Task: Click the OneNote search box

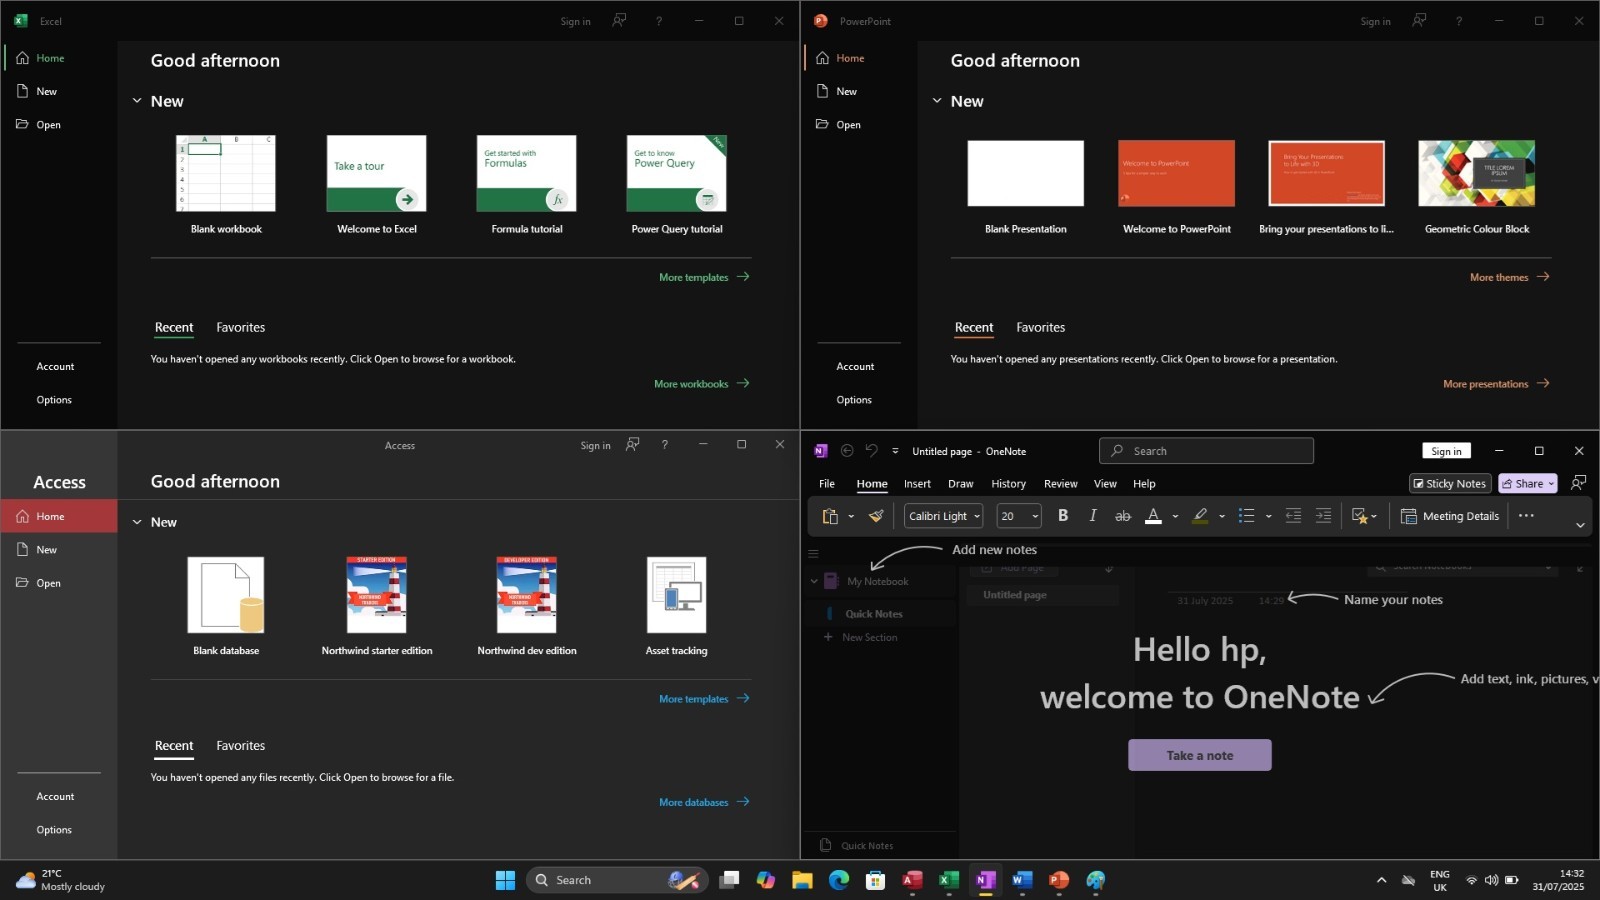Action: click(x=1206, y=451)
